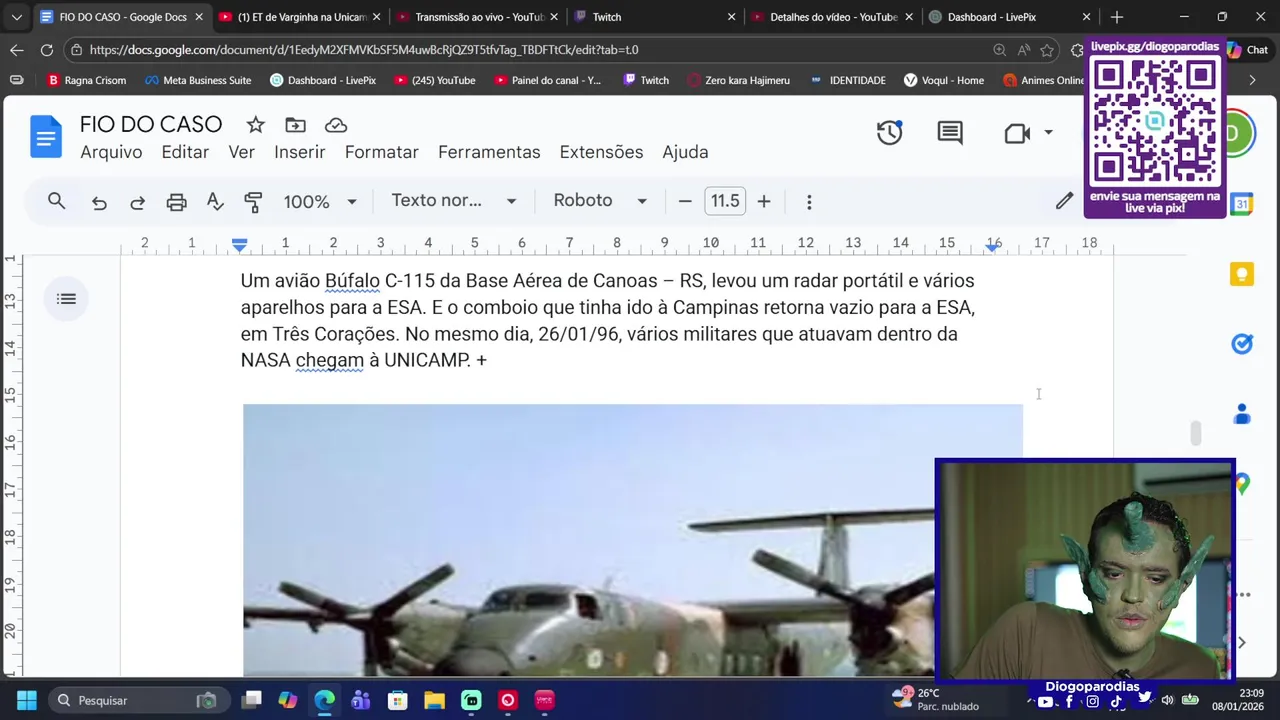
Task: Click the left indent ruler marker
Action: (239, 244)
